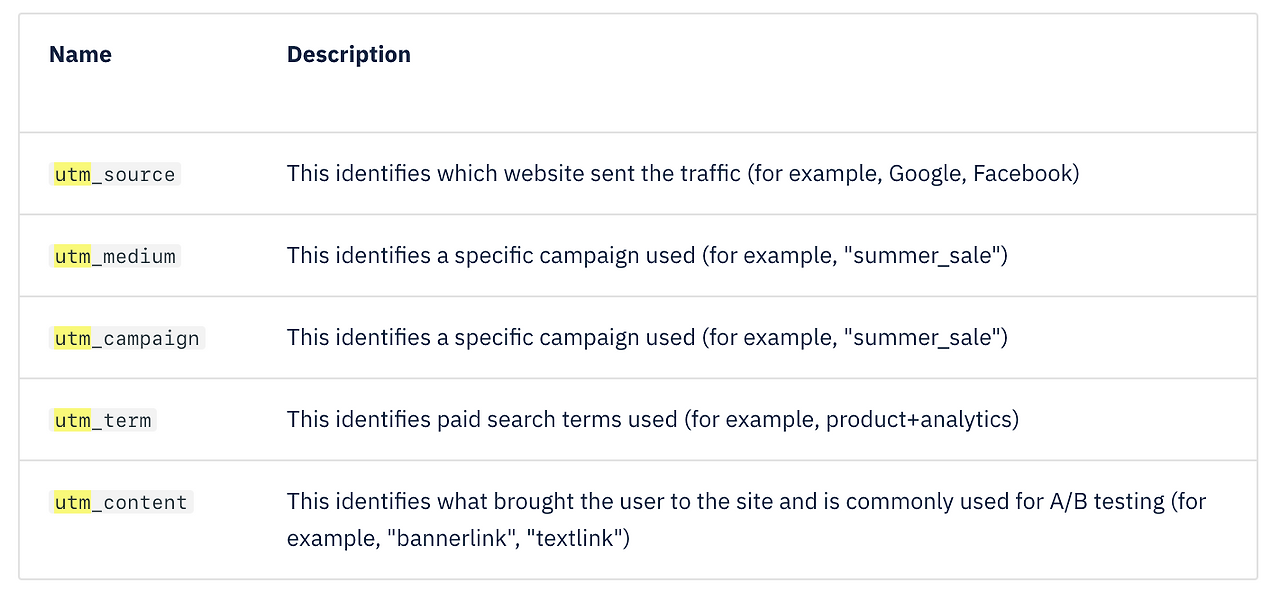Select the utm_source parameter name
Viewport: 1280px width, 600px height.
(115, 174)
